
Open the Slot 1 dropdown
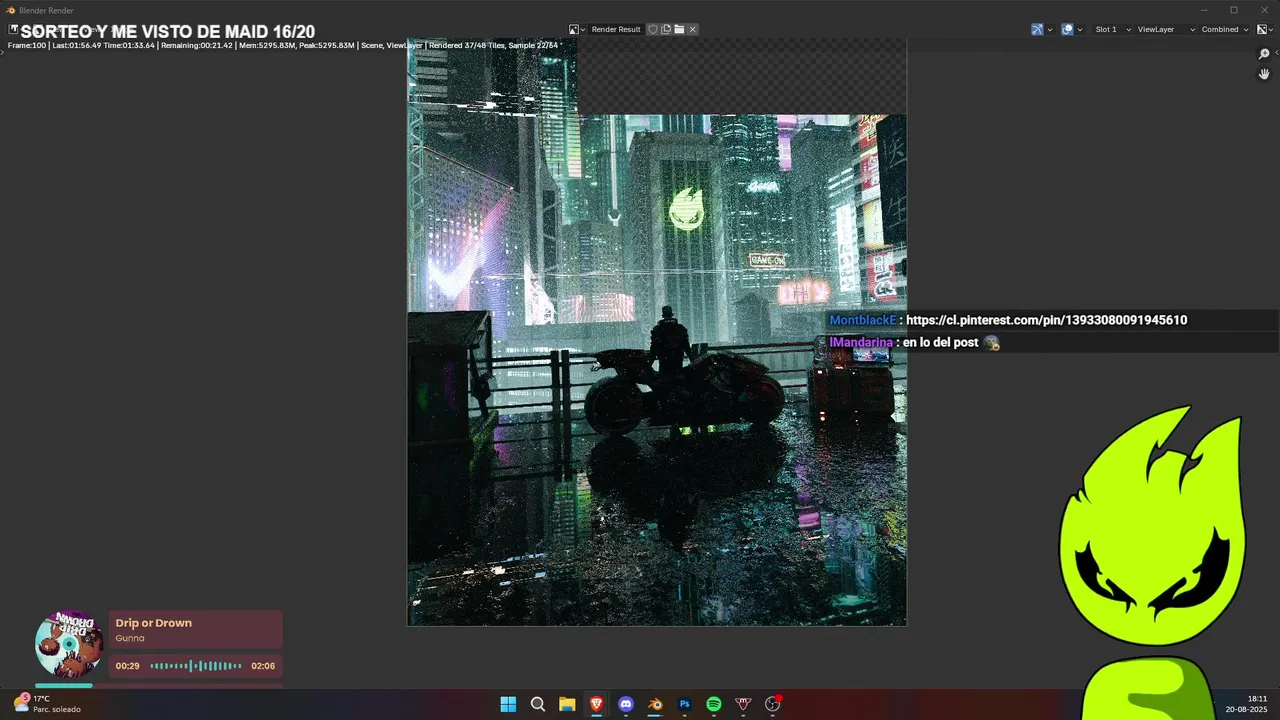pyautogui.click(x=1111, y=29)
